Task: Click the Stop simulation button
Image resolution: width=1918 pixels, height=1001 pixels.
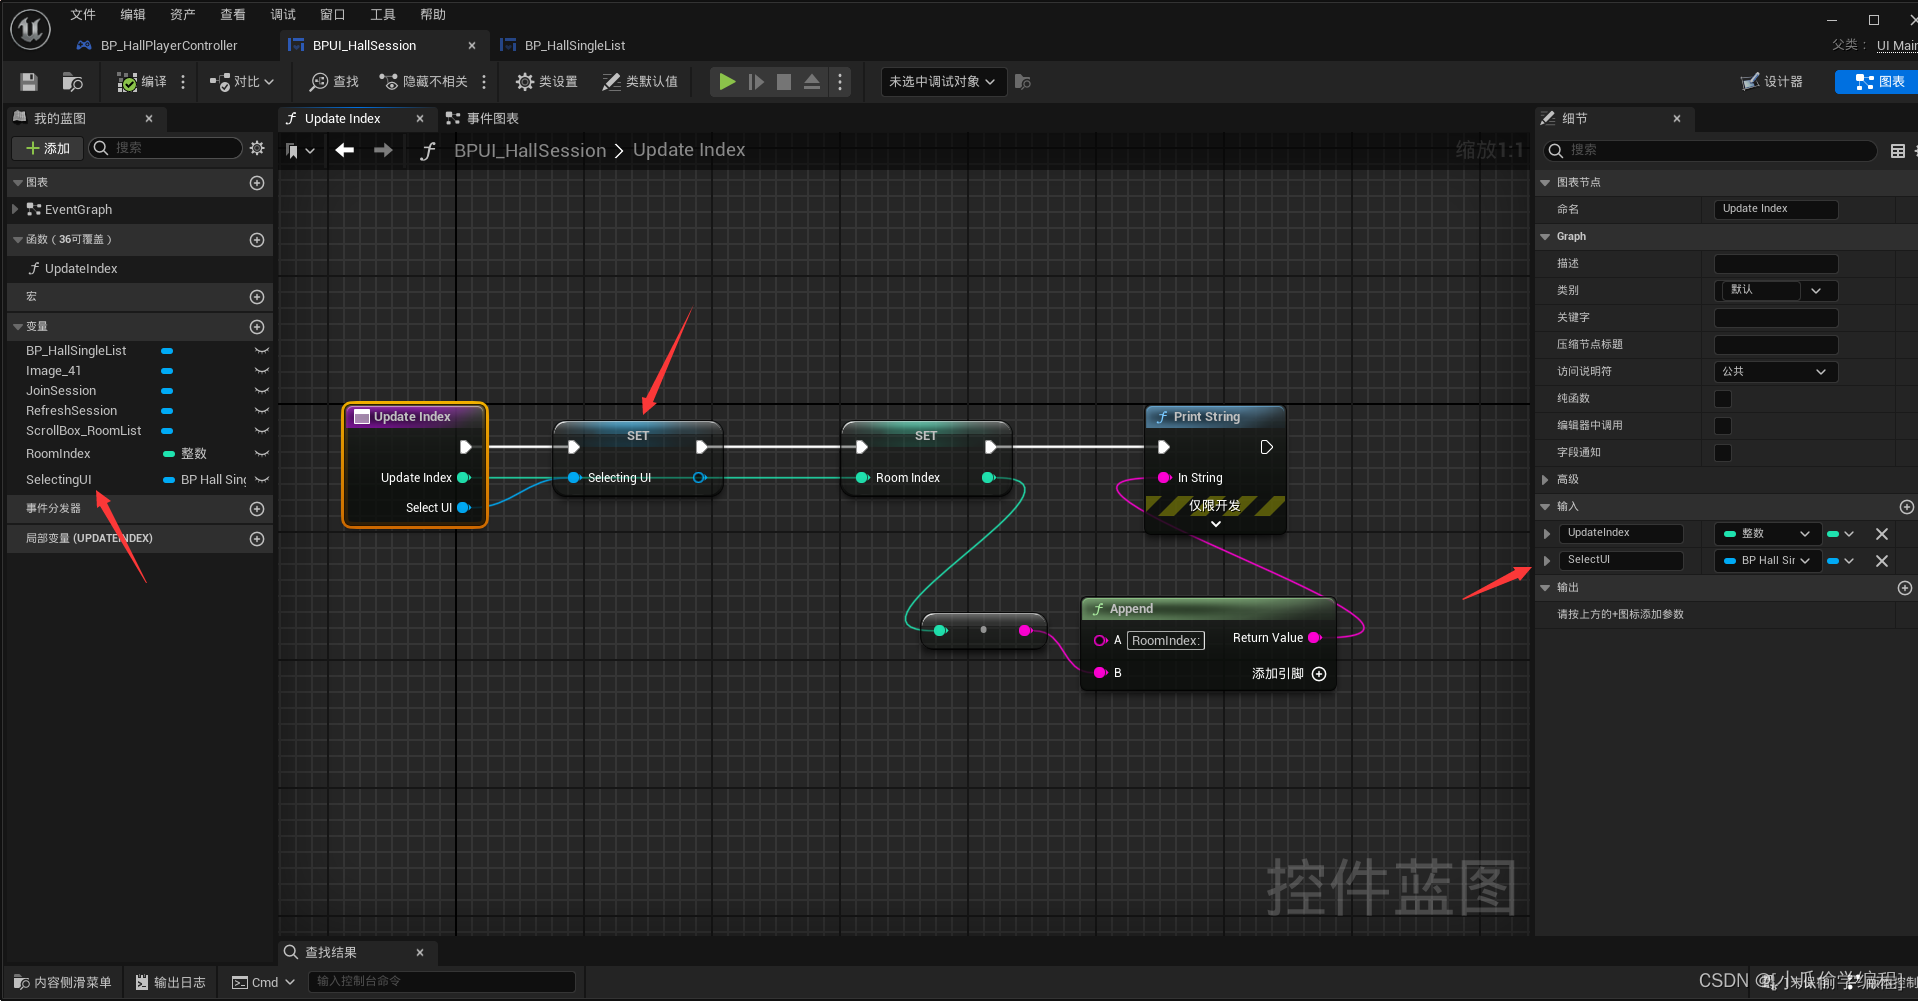Action: point(784,82)
